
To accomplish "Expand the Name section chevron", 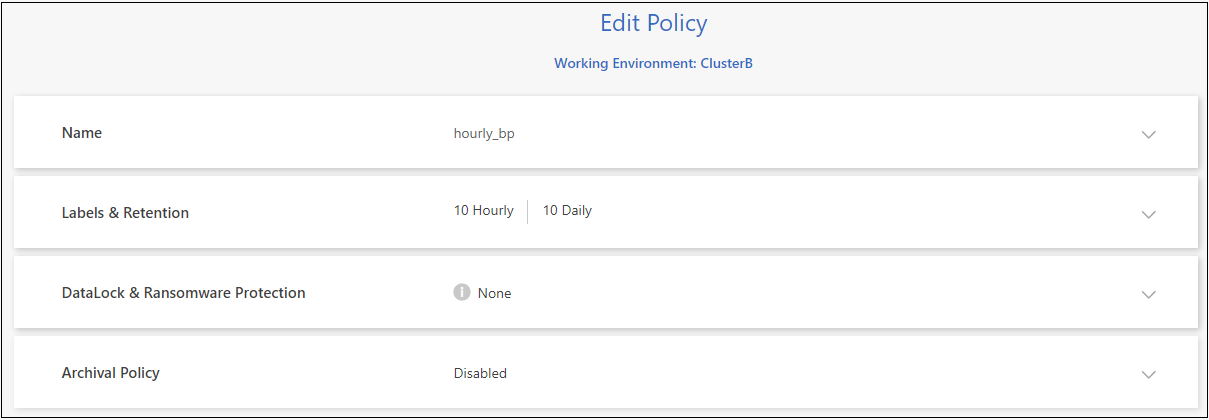I will (x=1148, y=134).
